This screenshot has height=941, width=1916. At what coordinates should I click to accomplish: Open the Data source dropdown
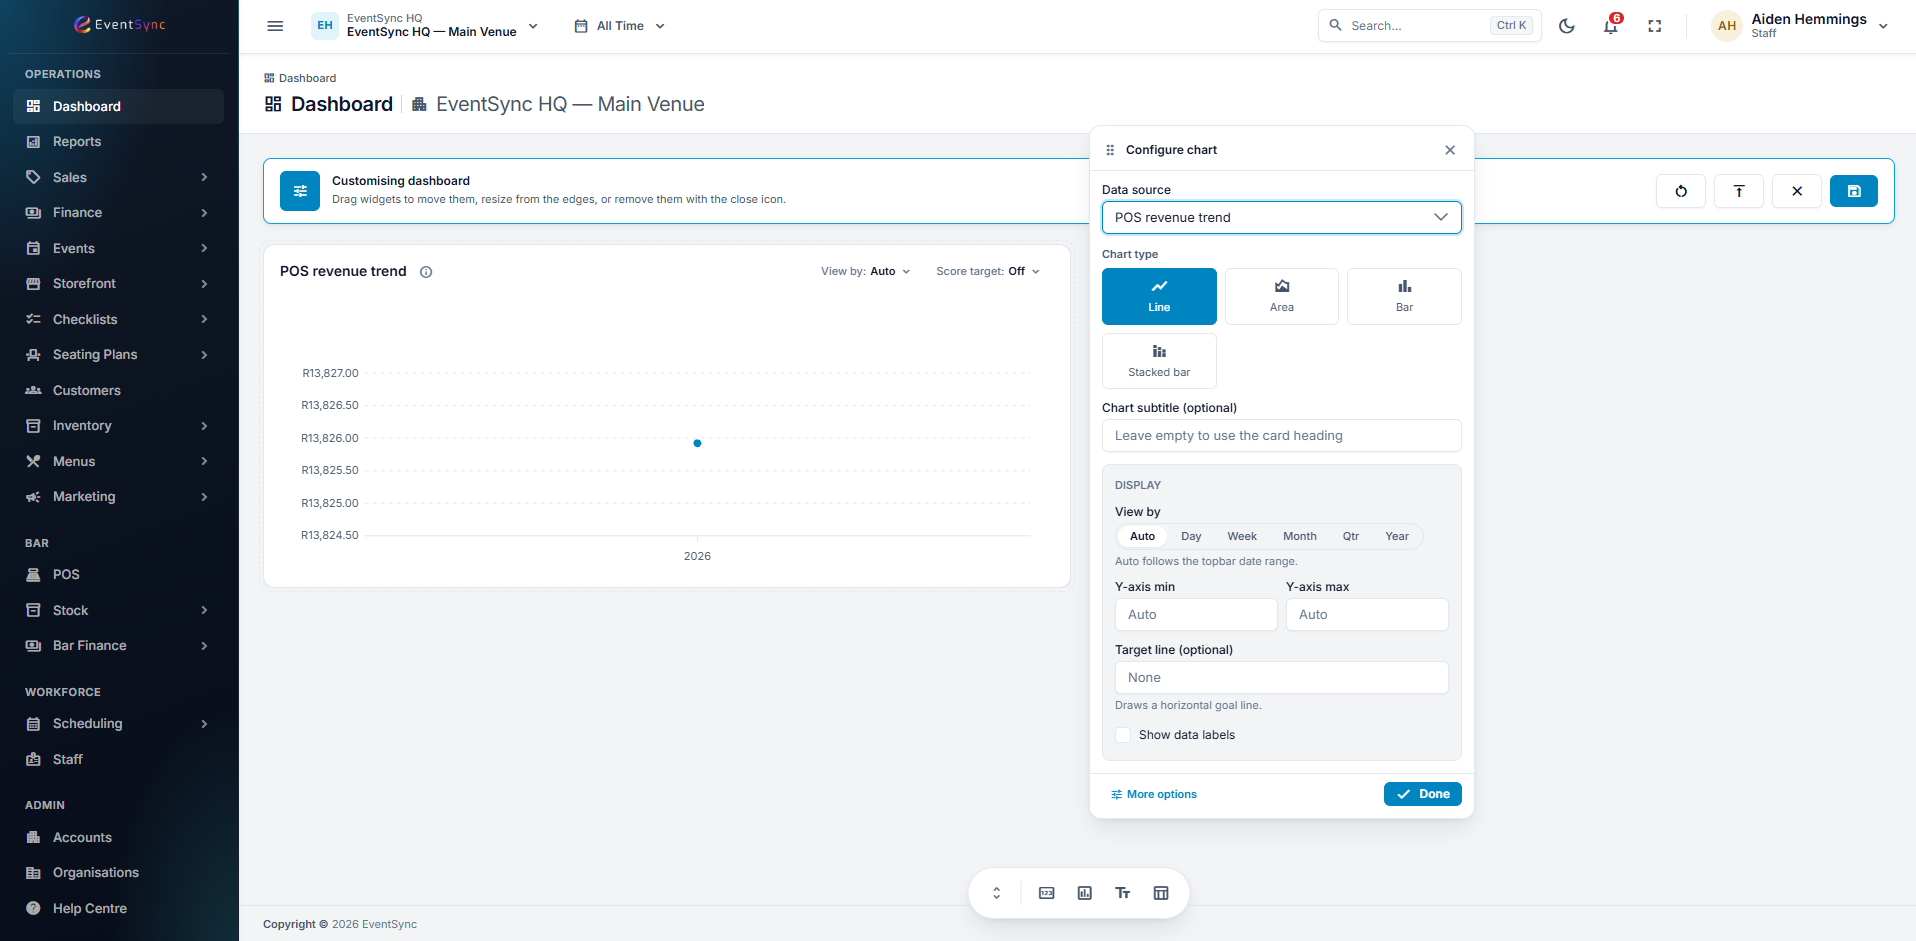click(1282, 217)
